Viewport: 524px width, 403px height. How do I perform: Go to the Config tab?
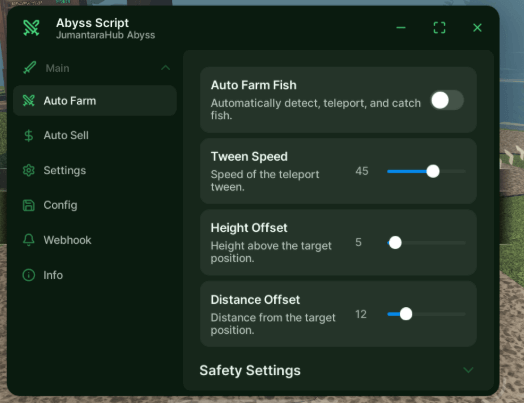coord(95,205)
